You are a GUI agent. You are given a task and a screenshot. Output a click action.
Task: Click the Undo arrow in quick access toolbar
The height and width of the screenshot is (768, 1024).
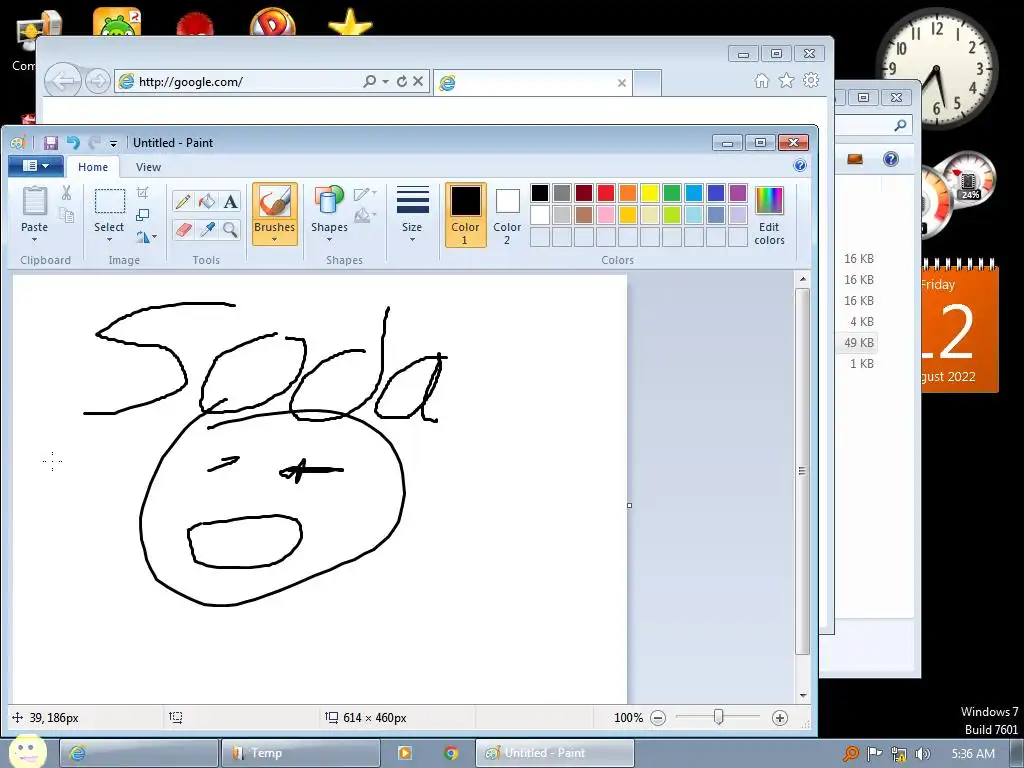(x=72, y=142)
